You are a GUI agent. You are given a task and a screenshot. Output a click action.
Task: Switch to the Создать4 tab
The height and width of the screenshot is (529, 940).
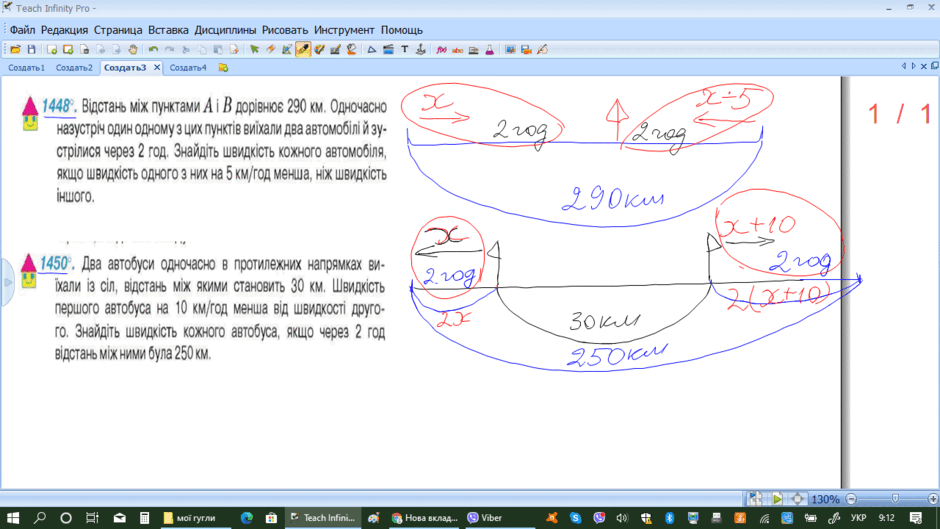tap(188, 68)
